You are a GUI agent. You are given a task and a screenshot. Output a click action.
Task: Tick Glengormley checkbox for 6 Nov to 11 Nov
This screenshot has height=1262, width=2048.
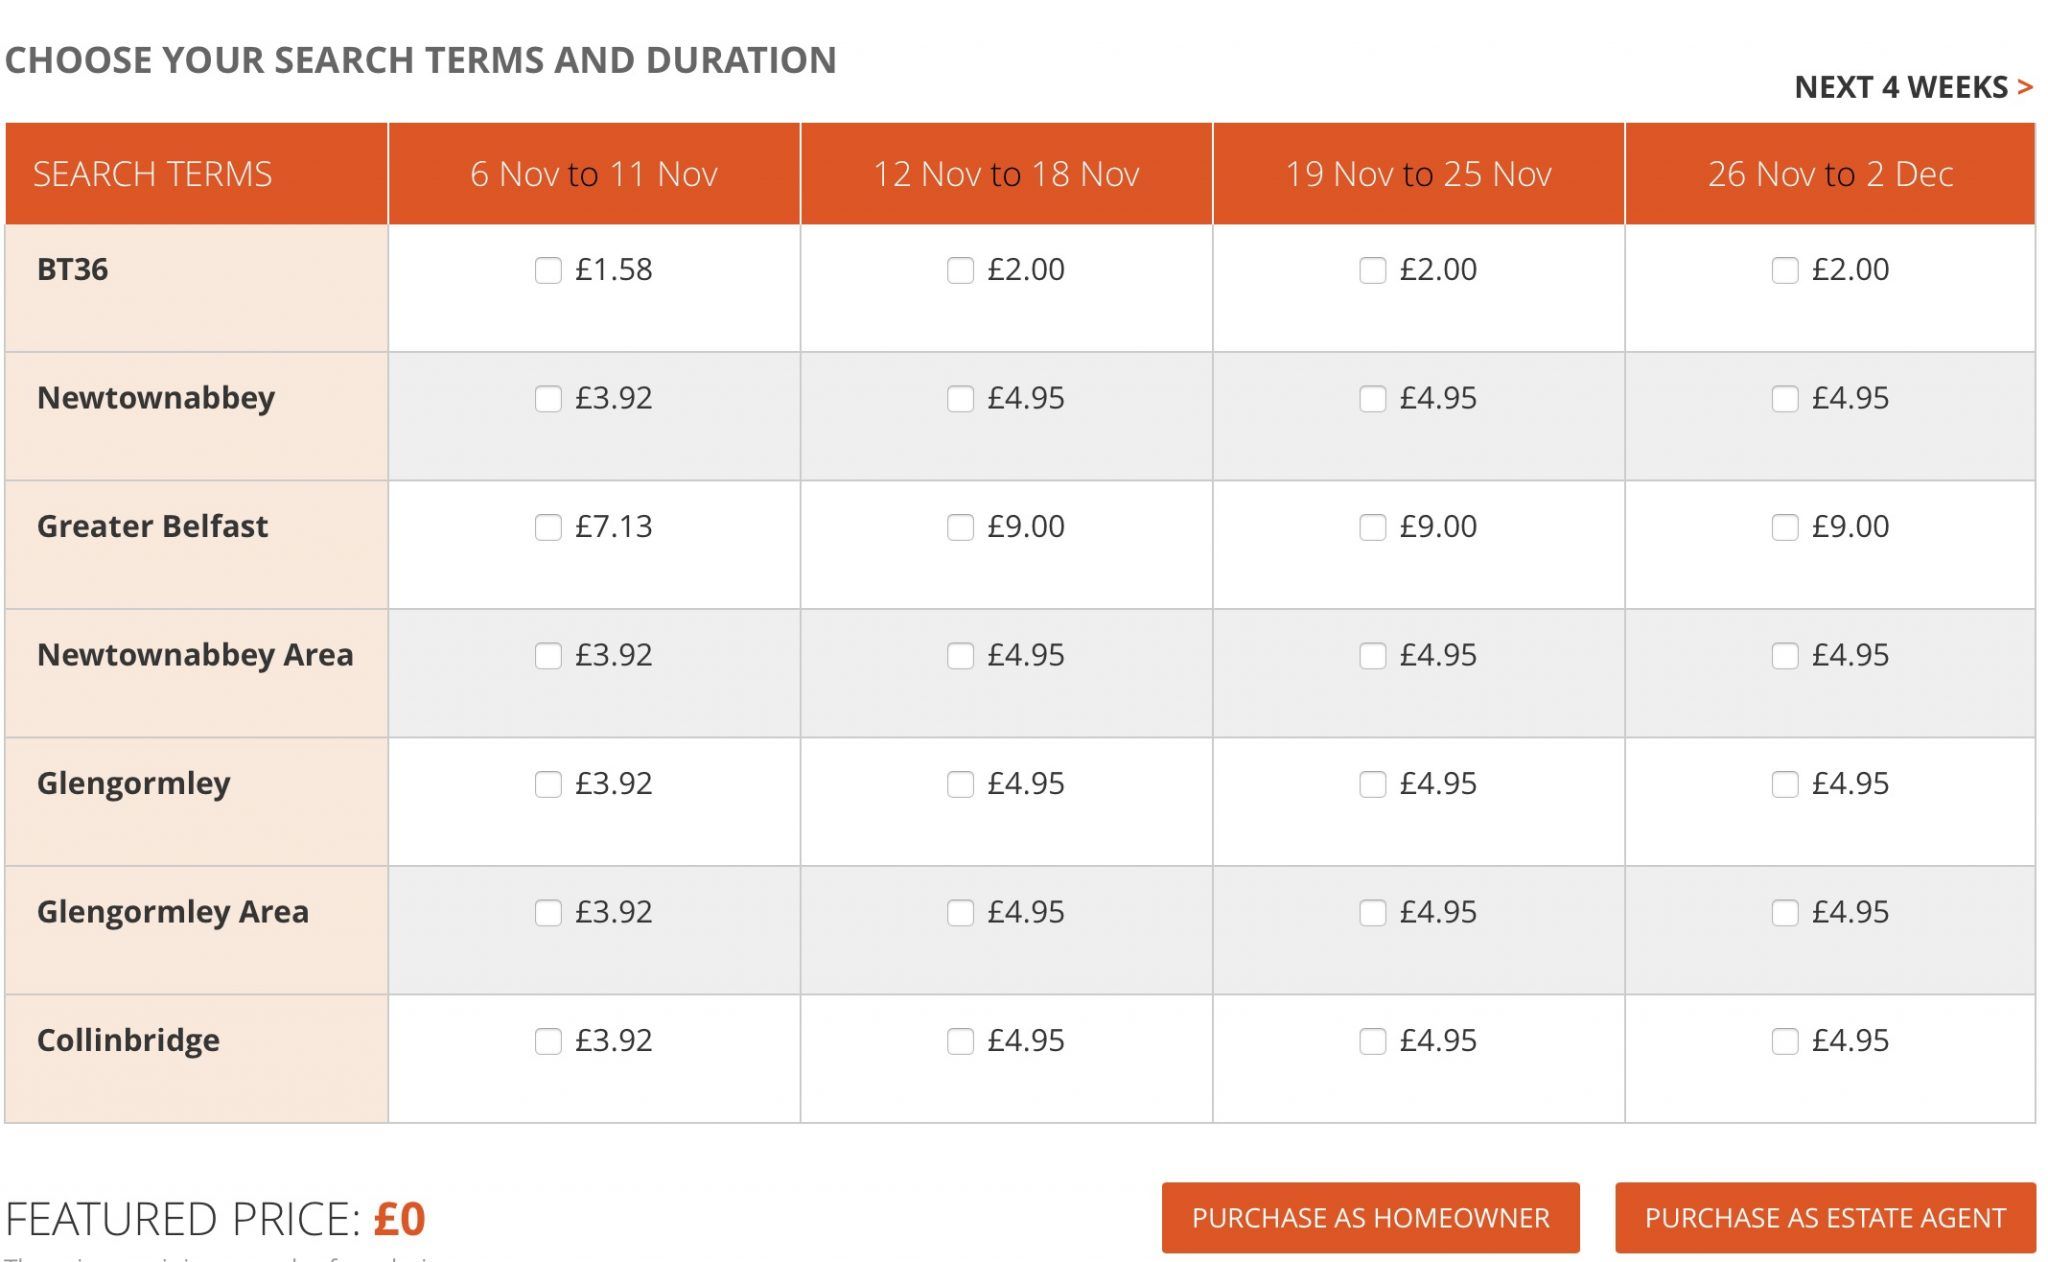point(548,784)
